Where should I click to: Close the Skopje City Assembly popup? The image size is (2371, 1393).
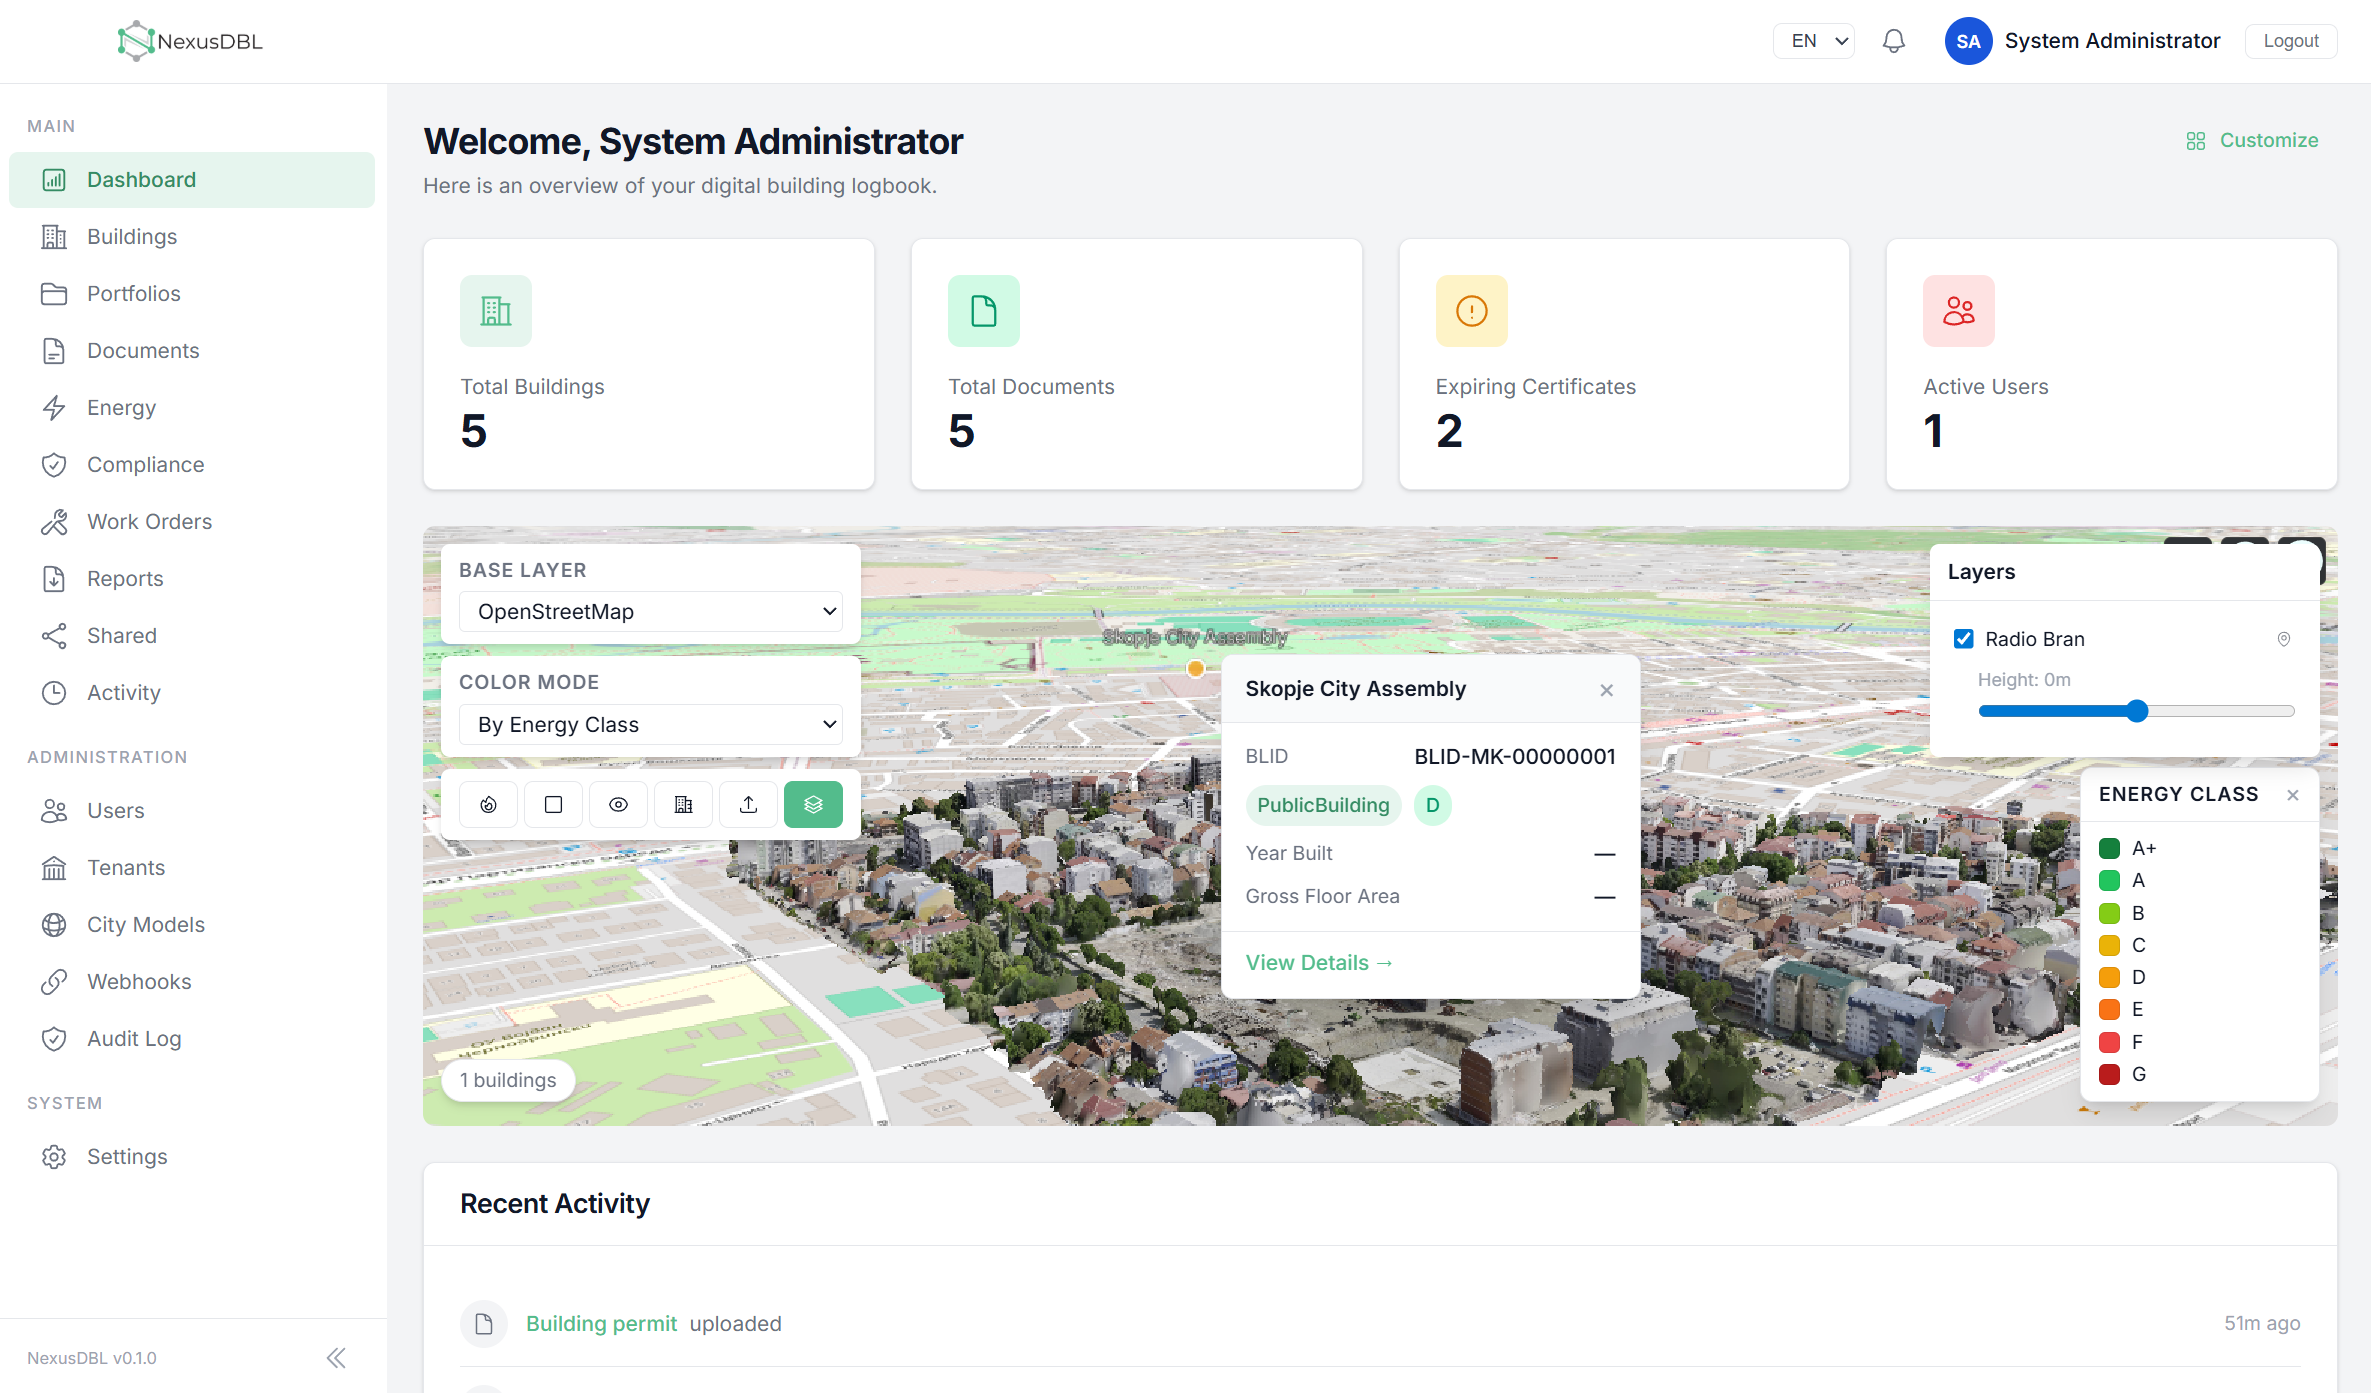click(1607, 690)
